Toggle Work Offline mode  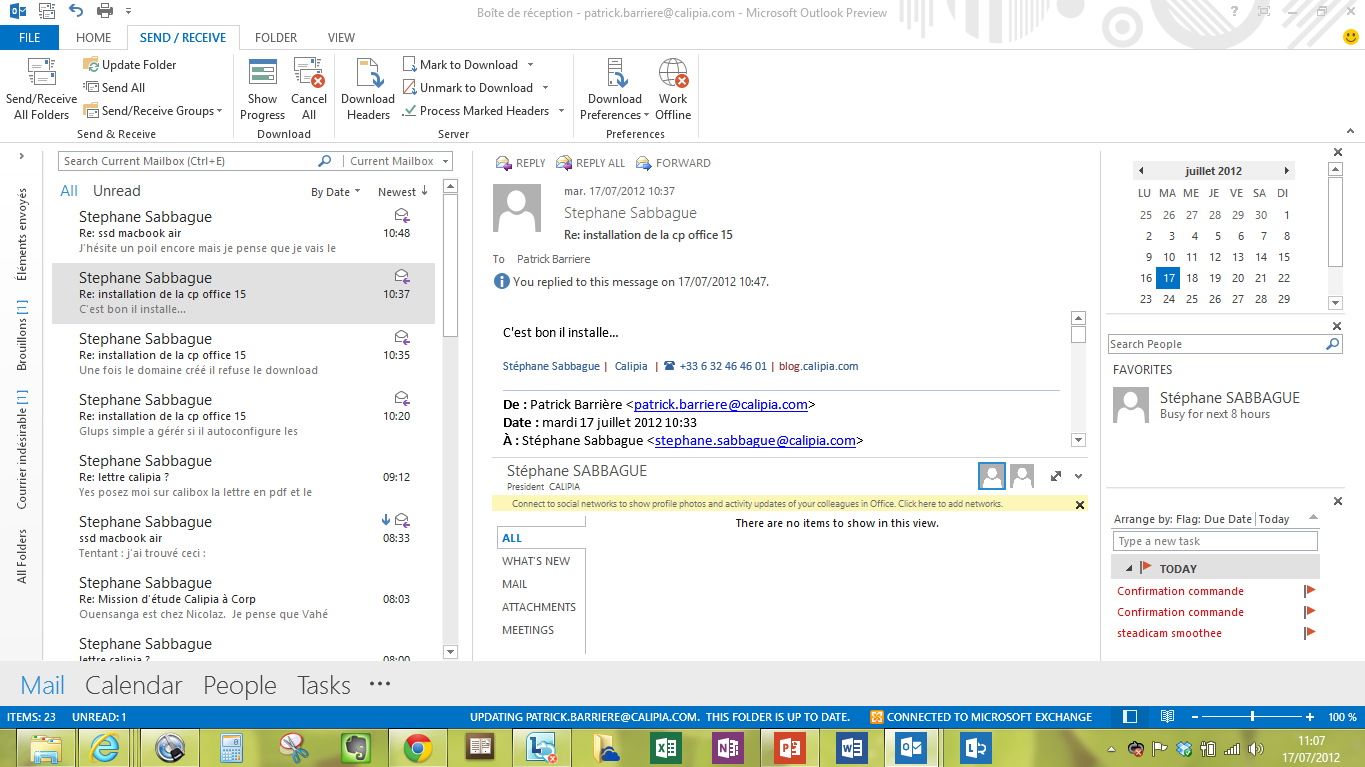click(673, 75)
